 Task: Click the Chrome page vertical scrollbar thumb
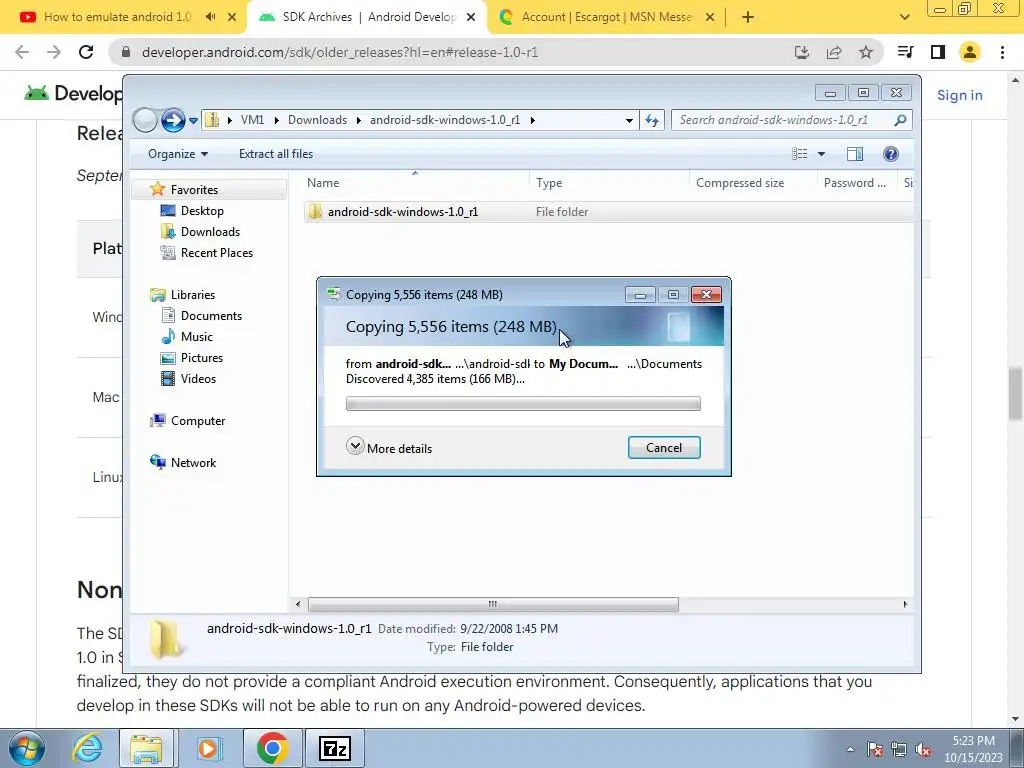pos(1015,394)
